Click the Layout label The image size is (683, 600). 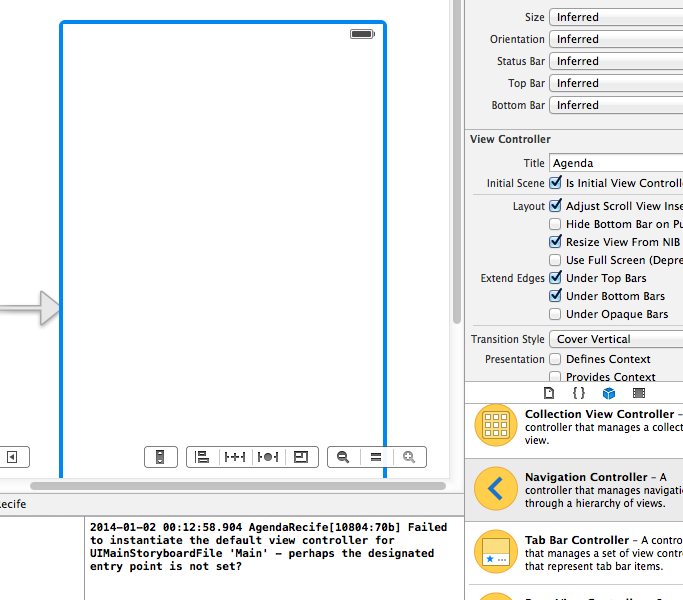click(528, 206)
